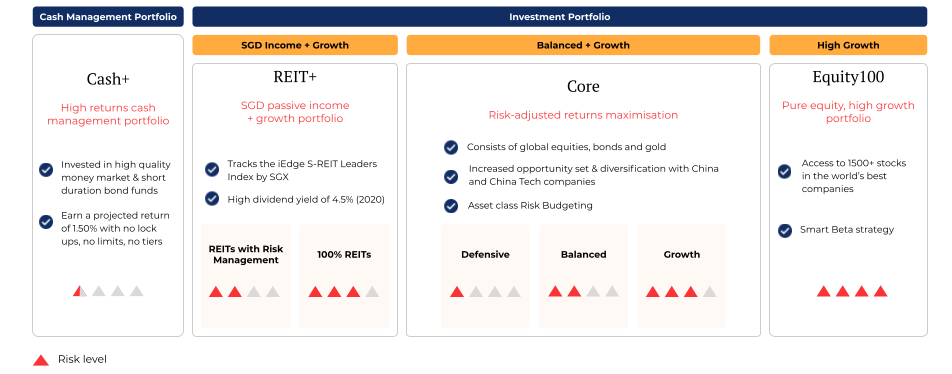Click checkmark beside money market funds bullet
Screen dimensions: 952x374
(46, 170)
